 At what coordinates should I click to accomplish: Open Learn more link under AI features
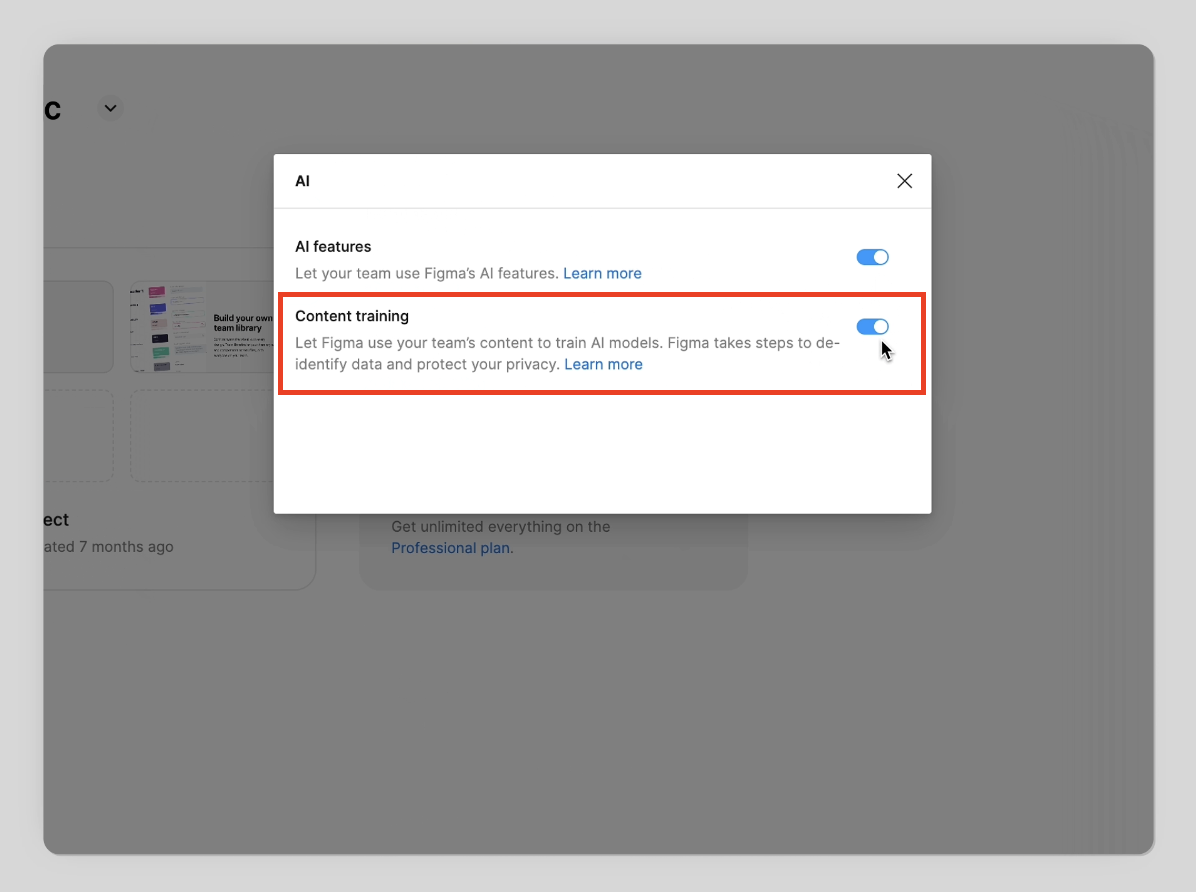602,273
